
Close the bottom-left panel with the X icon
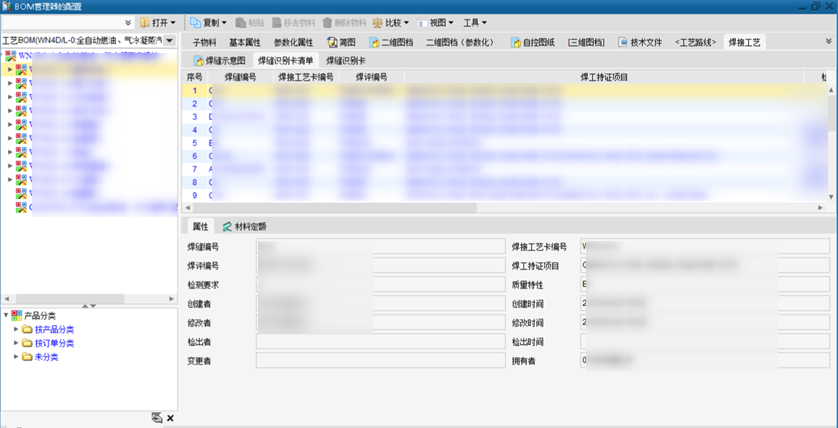[x=170, y=418]
